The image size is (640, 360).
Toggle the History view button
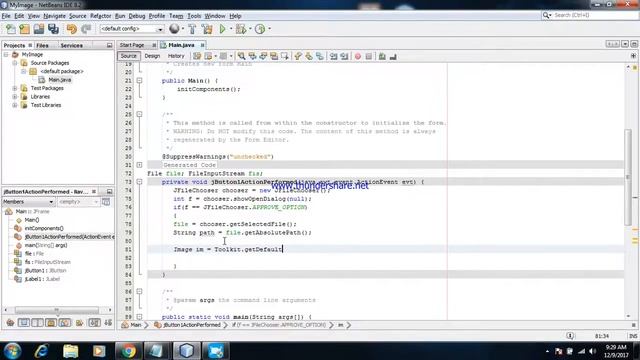click(176, 56)
